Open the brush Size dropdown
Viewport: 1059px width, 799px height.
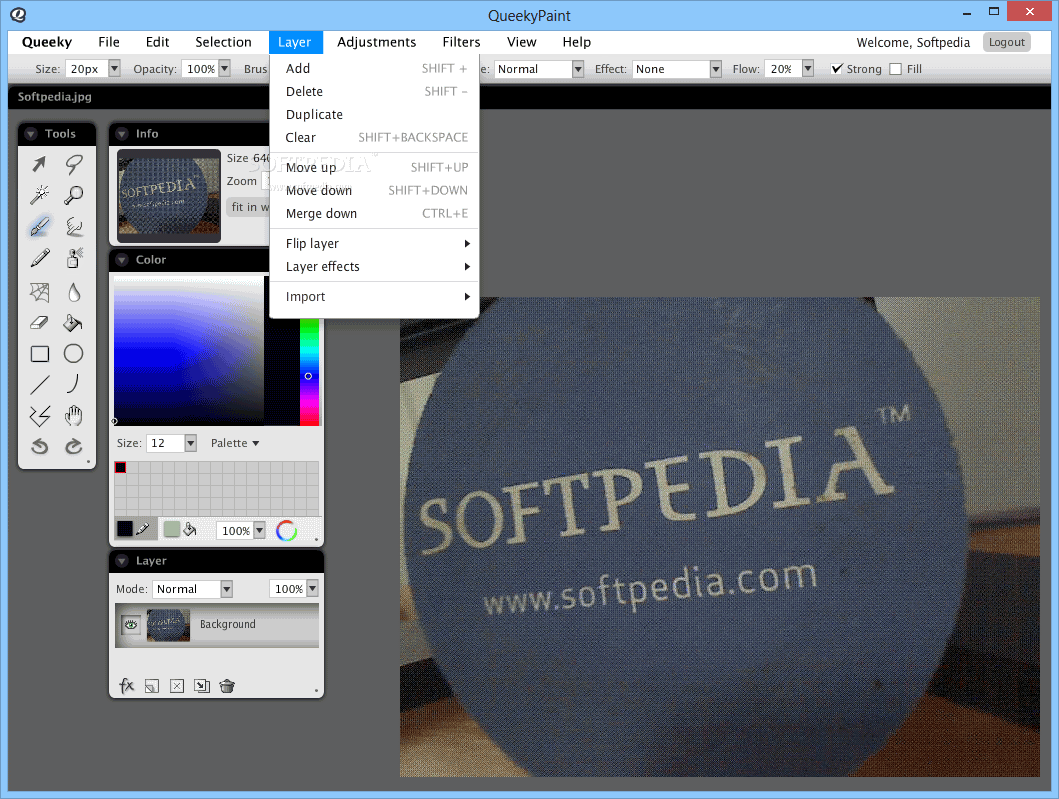click(114, 69)
